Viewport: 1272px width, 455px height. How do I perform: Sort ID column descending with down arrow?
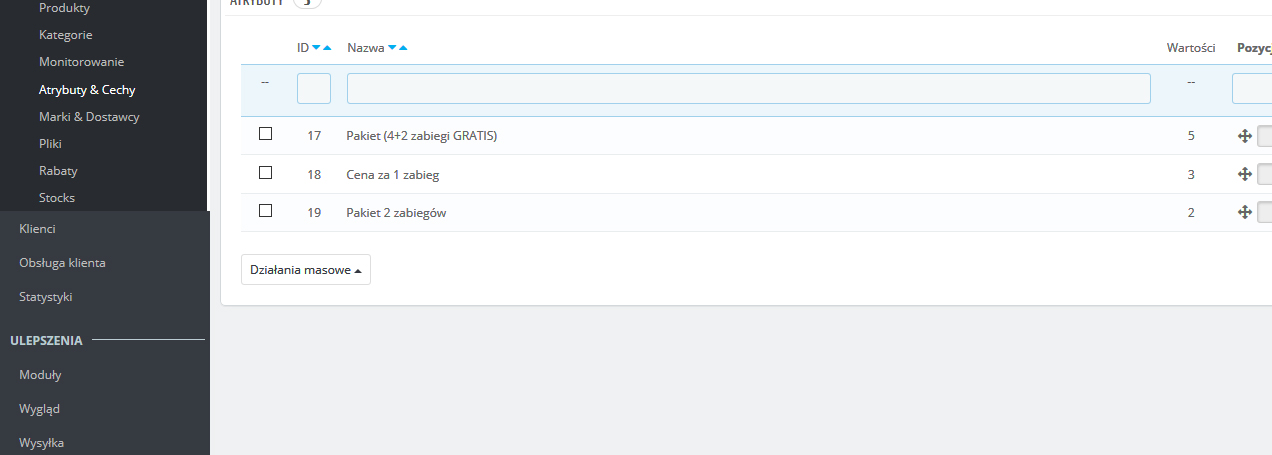click(316, 48)
